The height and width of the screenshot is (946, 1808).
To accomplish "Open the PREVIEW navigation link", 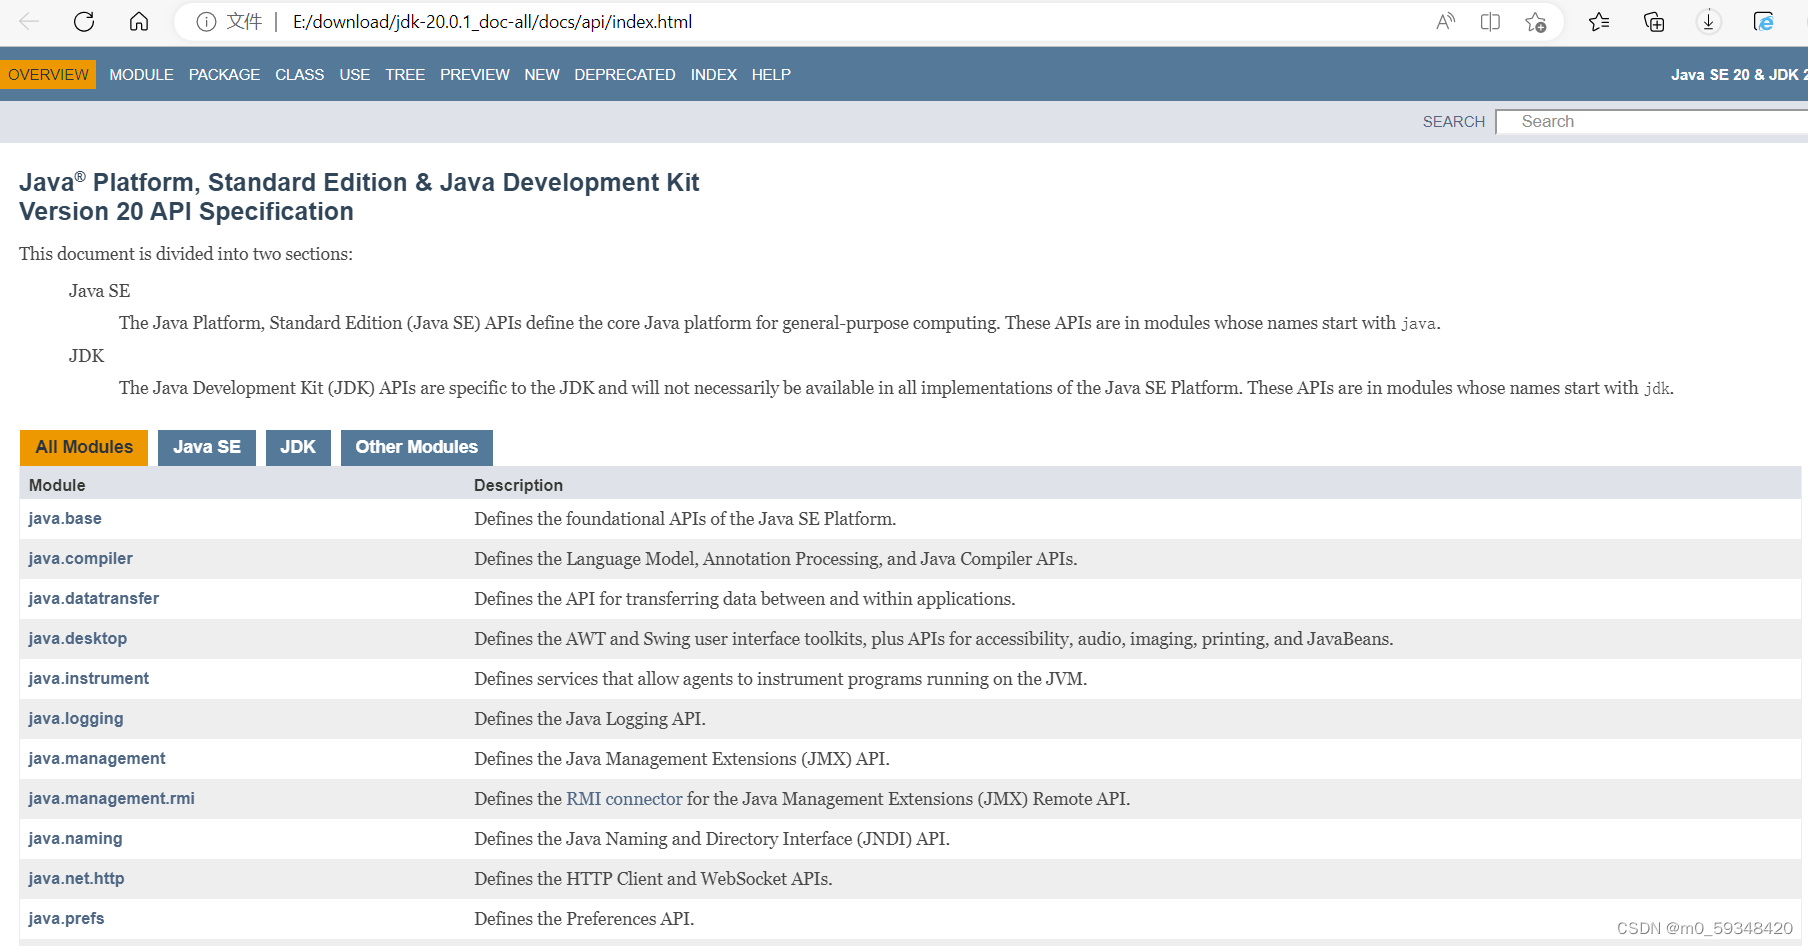I will point(475,75).
